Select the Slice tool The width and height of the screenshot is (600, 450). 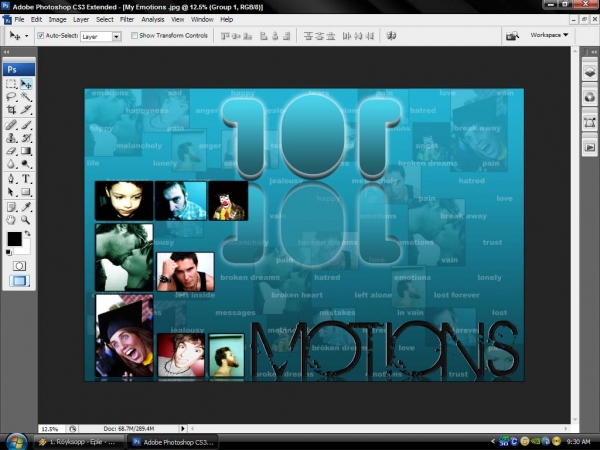[26, 110]
